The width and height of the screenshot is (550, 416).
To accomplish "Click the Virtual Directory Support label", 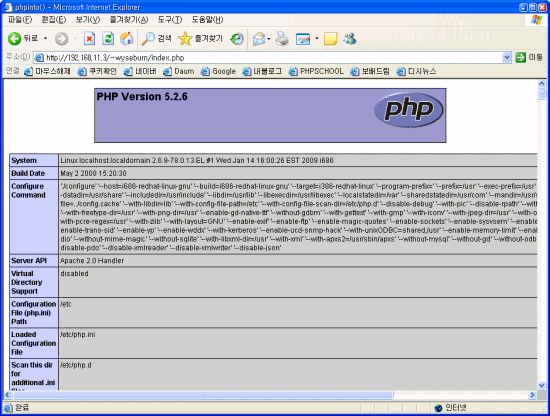I will pyautogui.click(x=27, y=282).
